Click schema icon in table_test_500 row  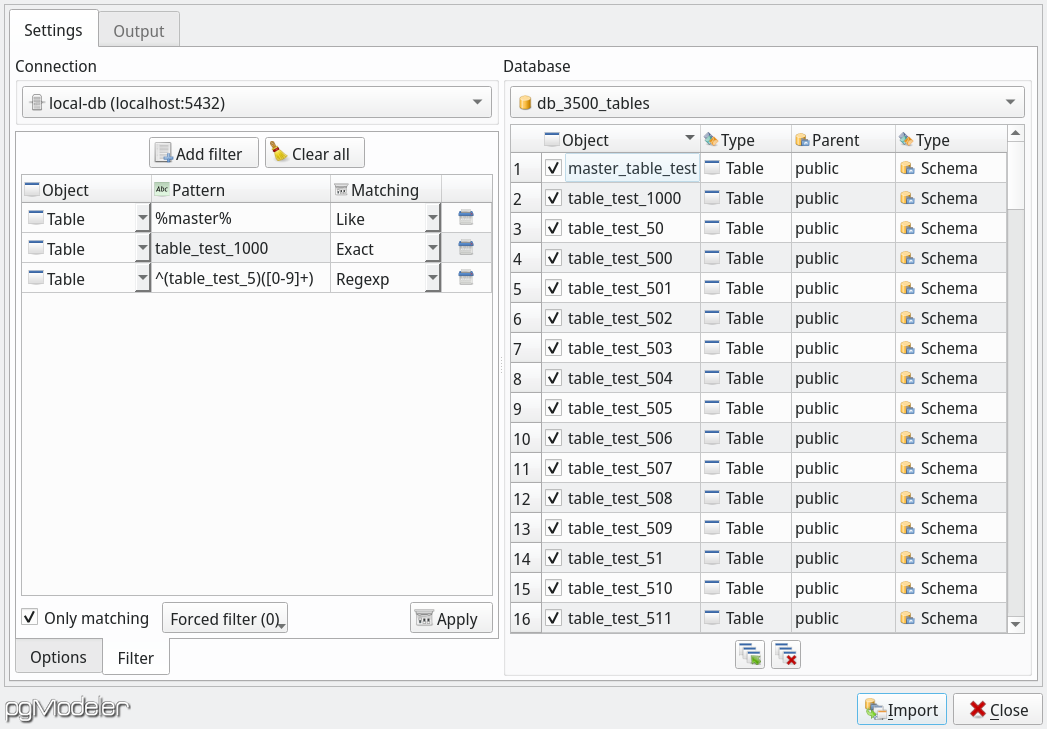click(907, 258)
